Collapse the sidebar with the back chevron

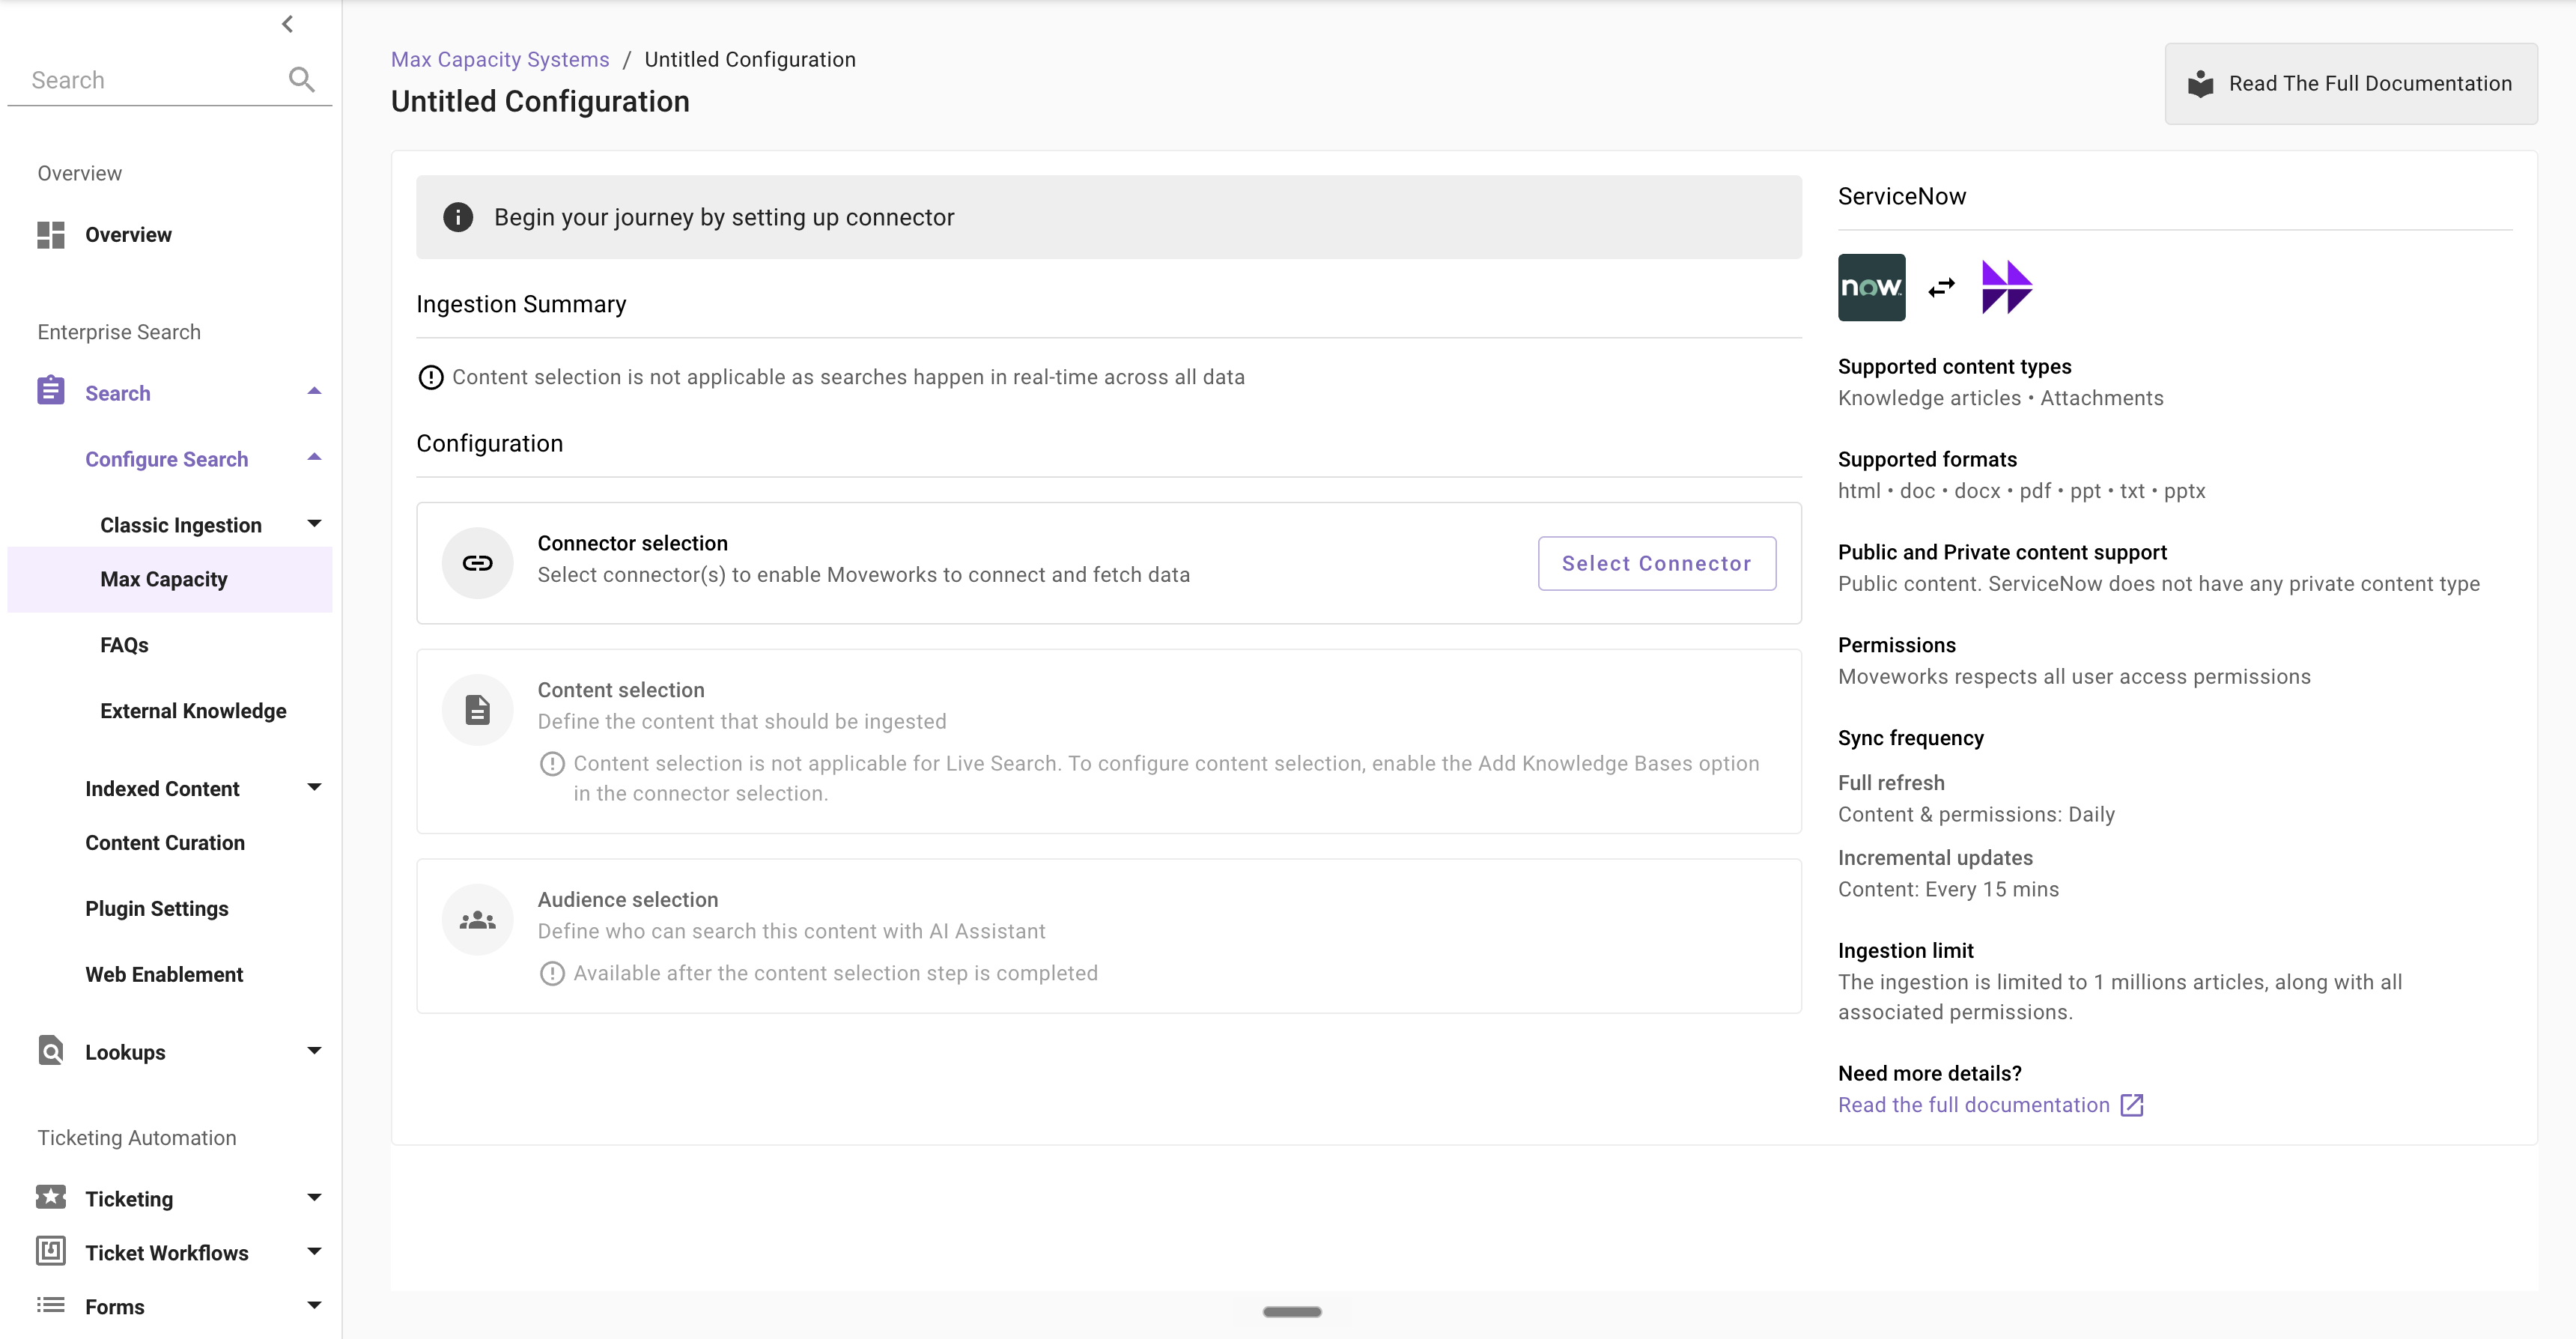pos(288,23)
